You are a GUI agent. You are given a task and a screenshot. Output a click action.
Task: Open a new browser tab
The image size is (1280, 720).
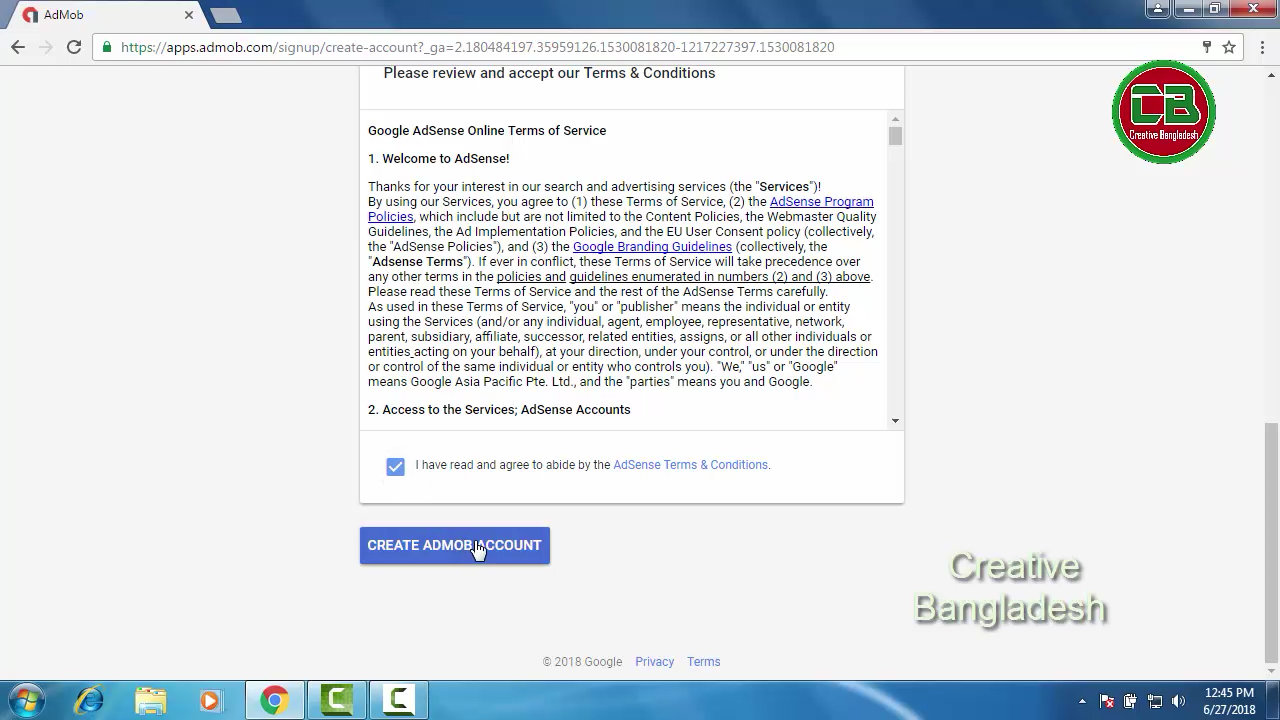(x=226, y=15)
